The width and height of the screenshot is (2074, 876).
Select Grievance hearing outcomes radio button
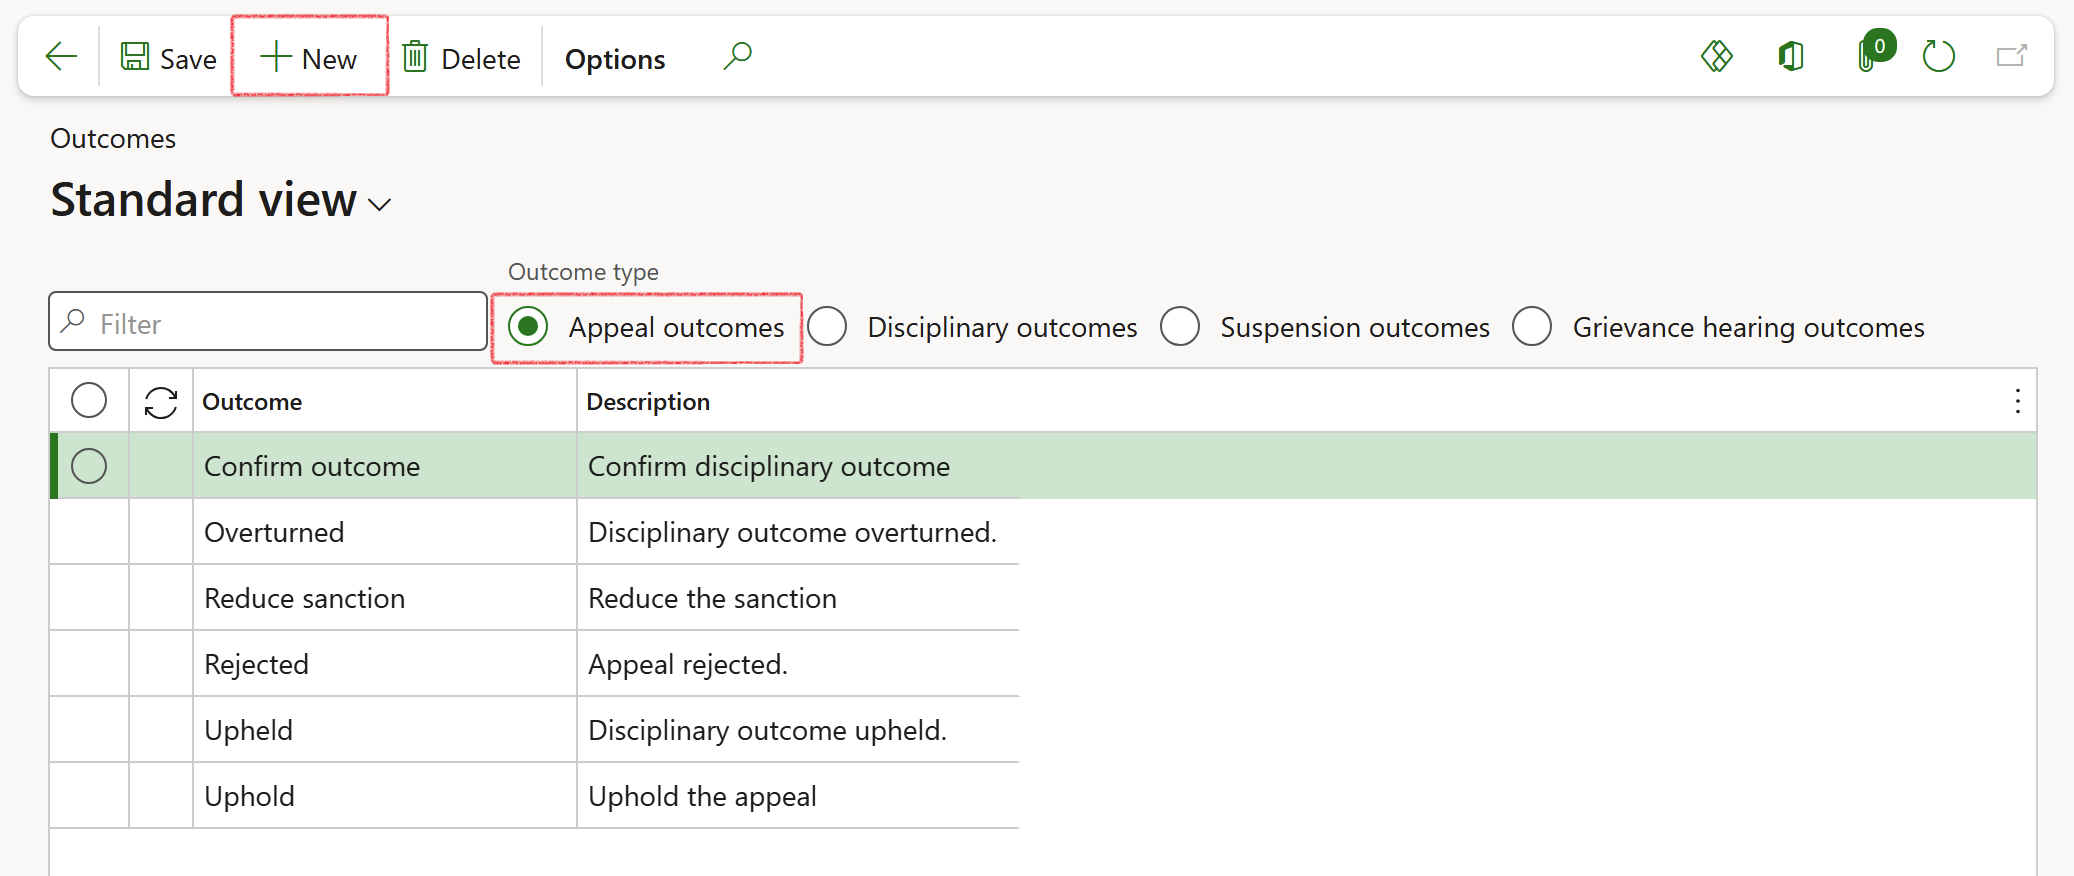pyautogui.click(x=1532, y=327)
